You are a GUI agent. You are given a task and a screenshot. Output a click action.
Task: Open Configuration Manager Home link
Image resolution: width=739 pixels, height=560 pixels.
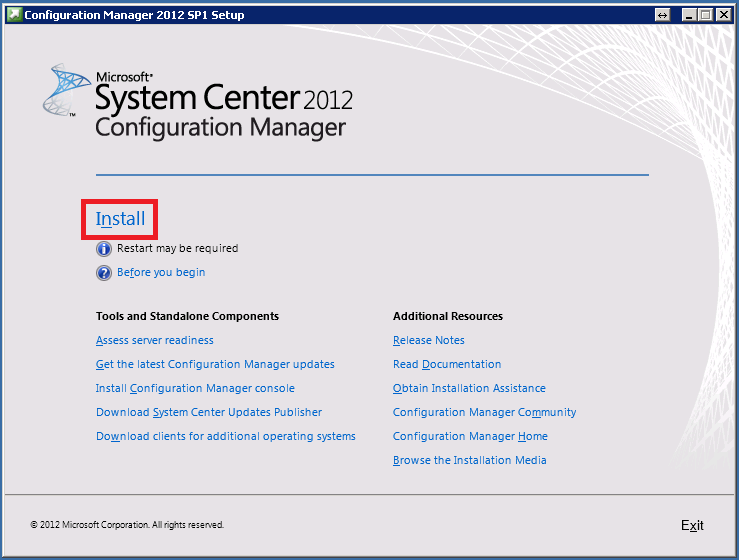pyautogui.click(x=470, y=436)
